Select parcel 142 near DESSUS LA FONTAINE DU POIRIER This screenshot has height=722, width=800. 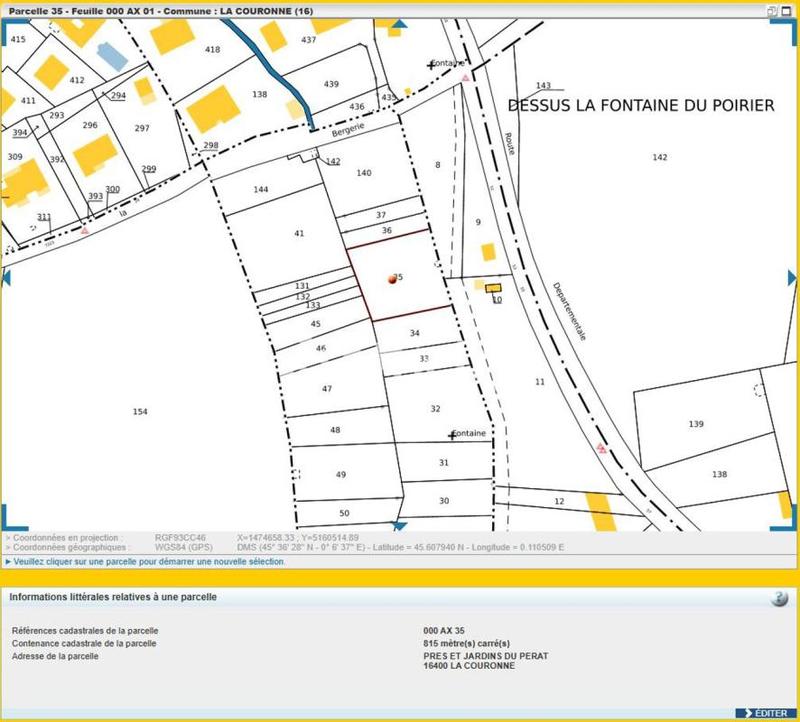pos(659,157)
